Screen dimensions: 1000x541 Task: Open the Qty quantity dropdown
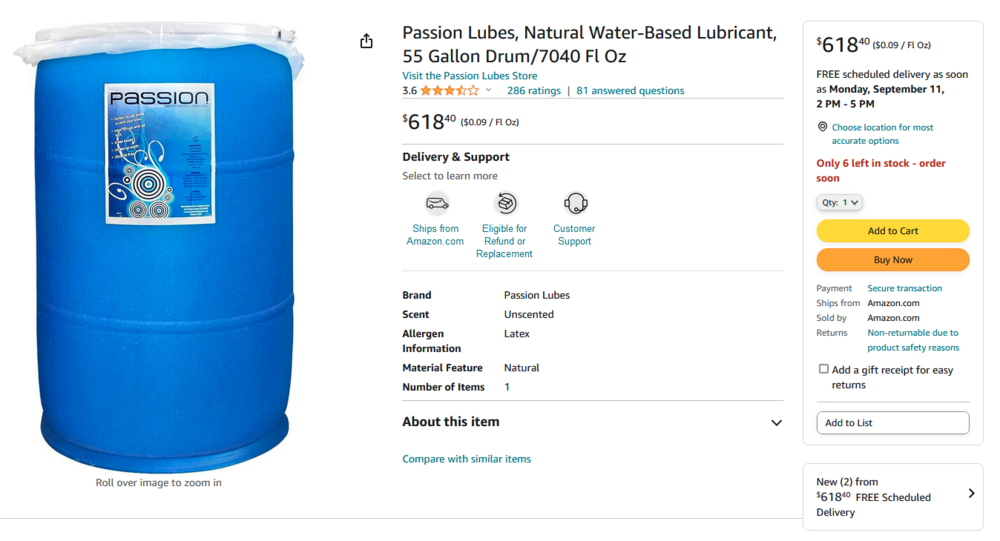click(839, 202)
